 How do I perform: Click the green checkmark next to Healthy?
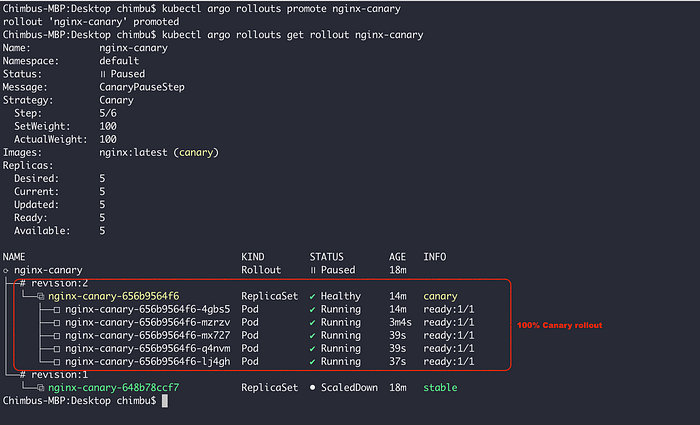tap(312, 296)
